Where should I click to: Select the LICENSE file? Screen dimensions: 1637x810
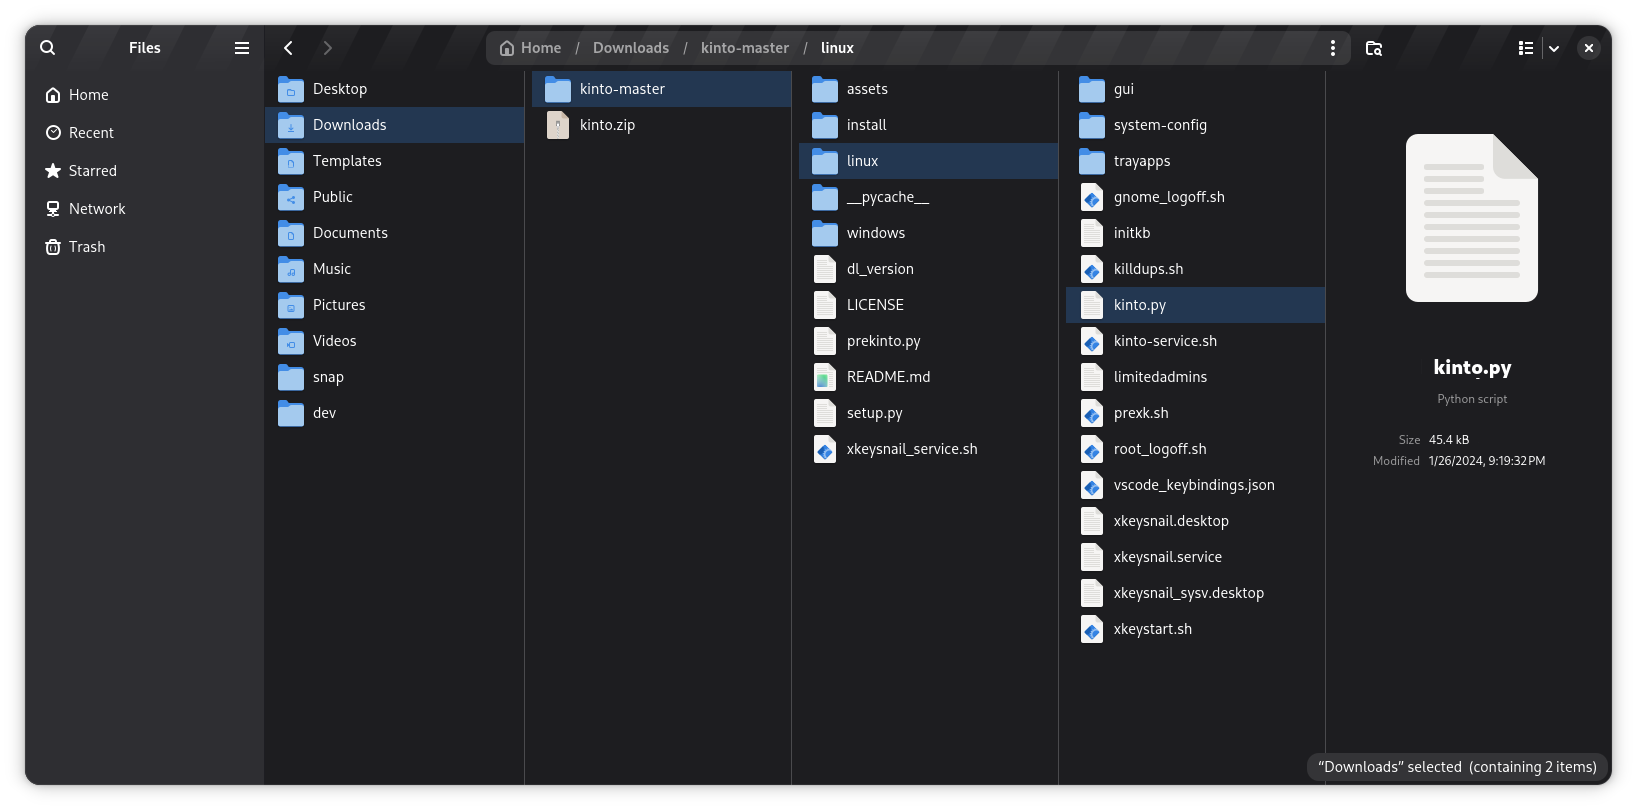click(929, 305)
